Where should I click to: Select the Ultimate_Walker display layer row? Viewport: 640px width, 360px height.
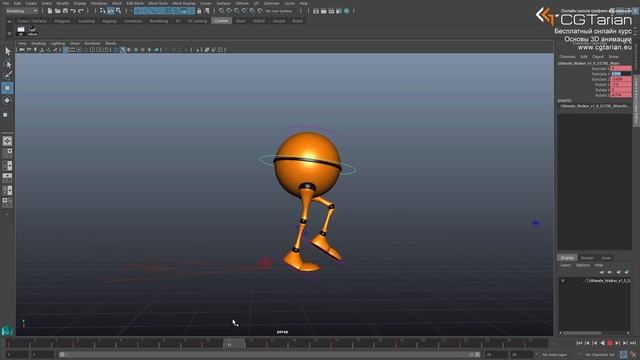(x=595, y=281)
